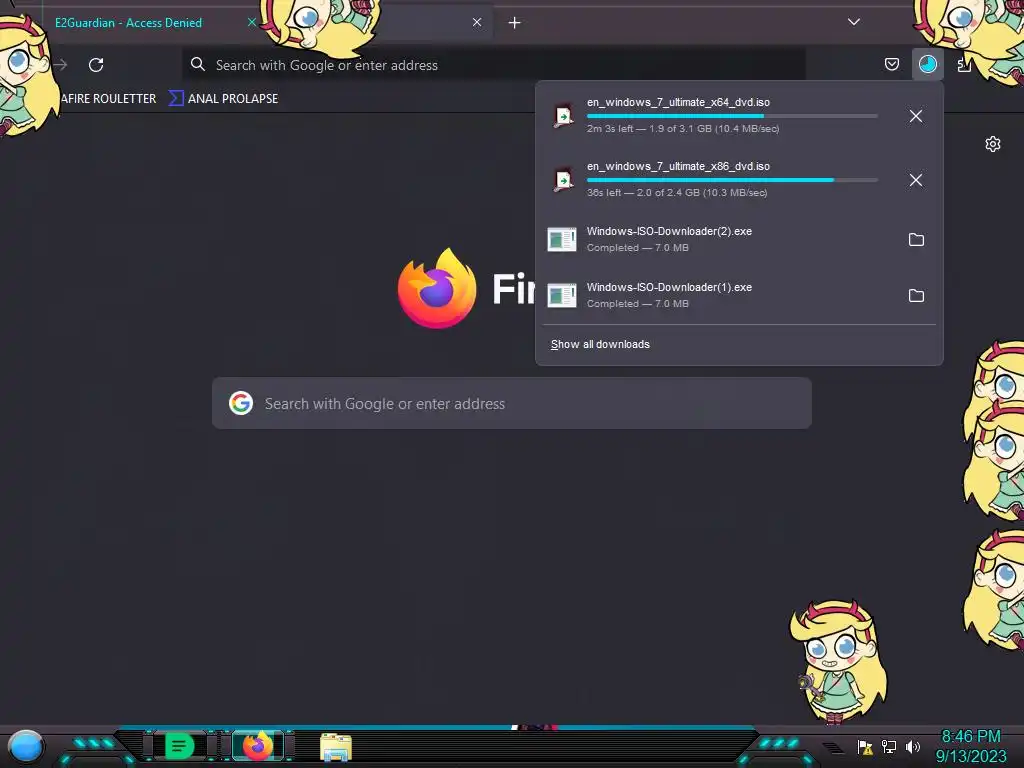Open the Pocket save icon in toolbar

(891, 64)
